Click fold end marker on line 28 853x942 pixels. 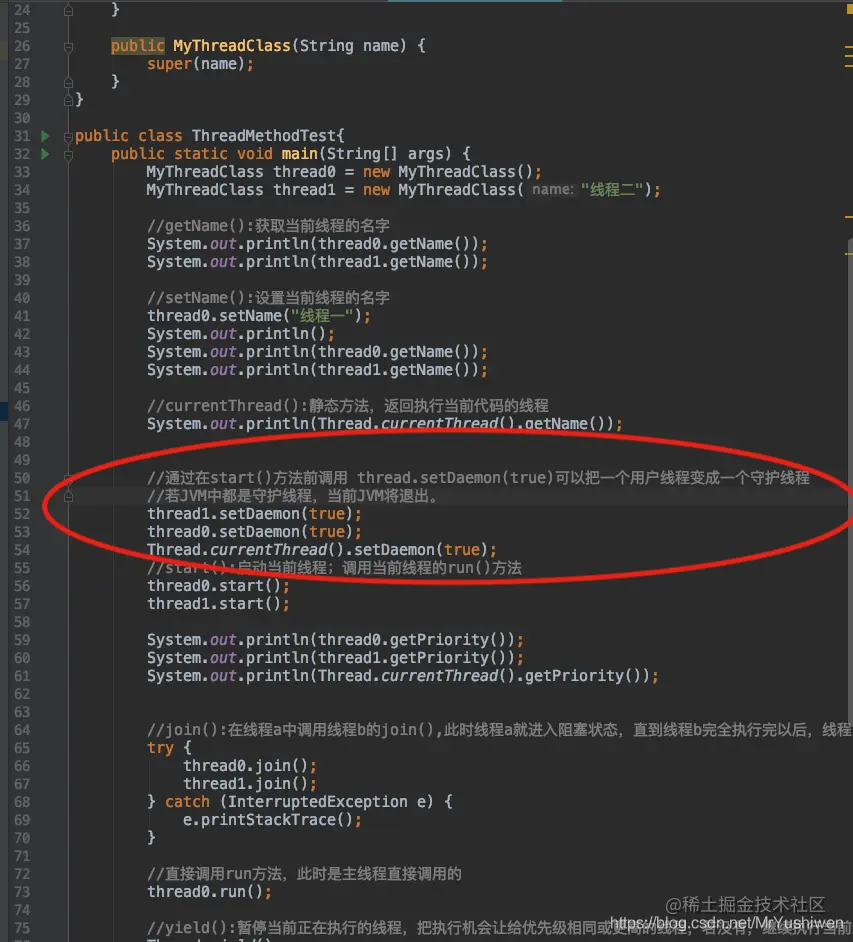tap(68, 82)
